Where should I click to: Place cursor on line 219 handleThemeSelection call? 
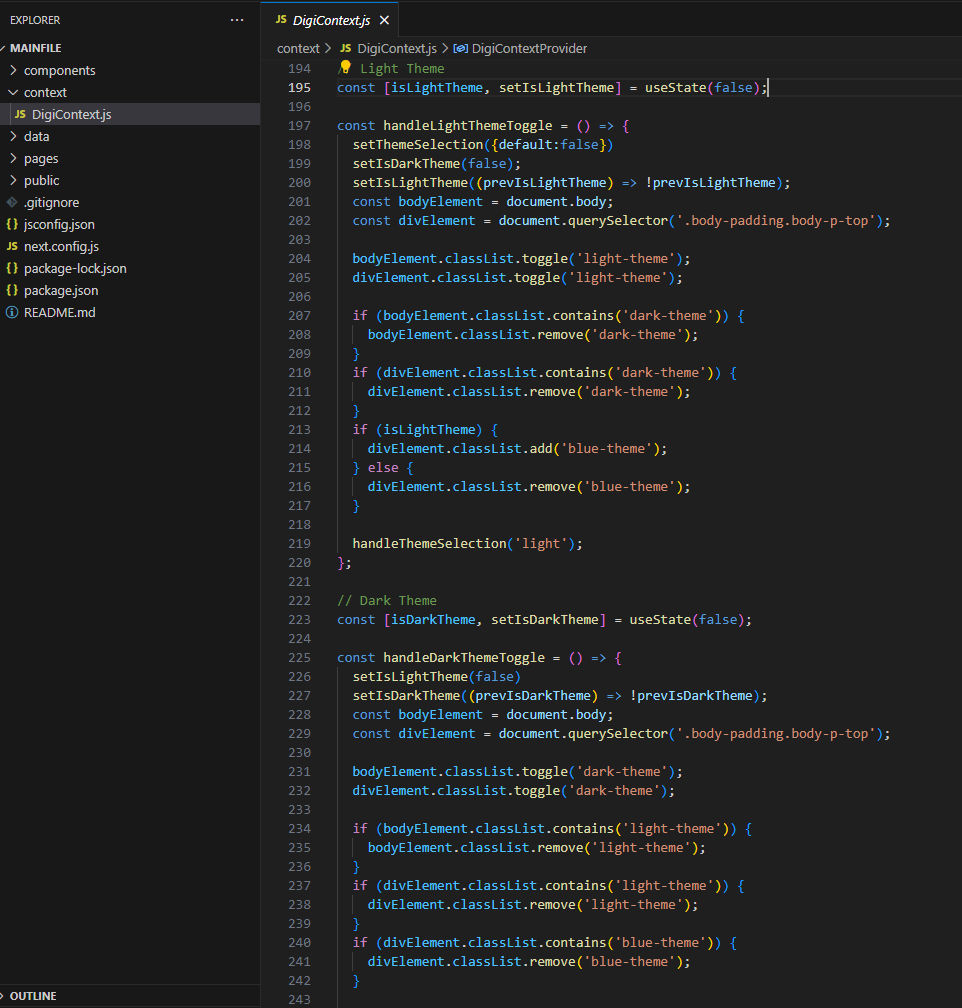click(x=428, y=543)
